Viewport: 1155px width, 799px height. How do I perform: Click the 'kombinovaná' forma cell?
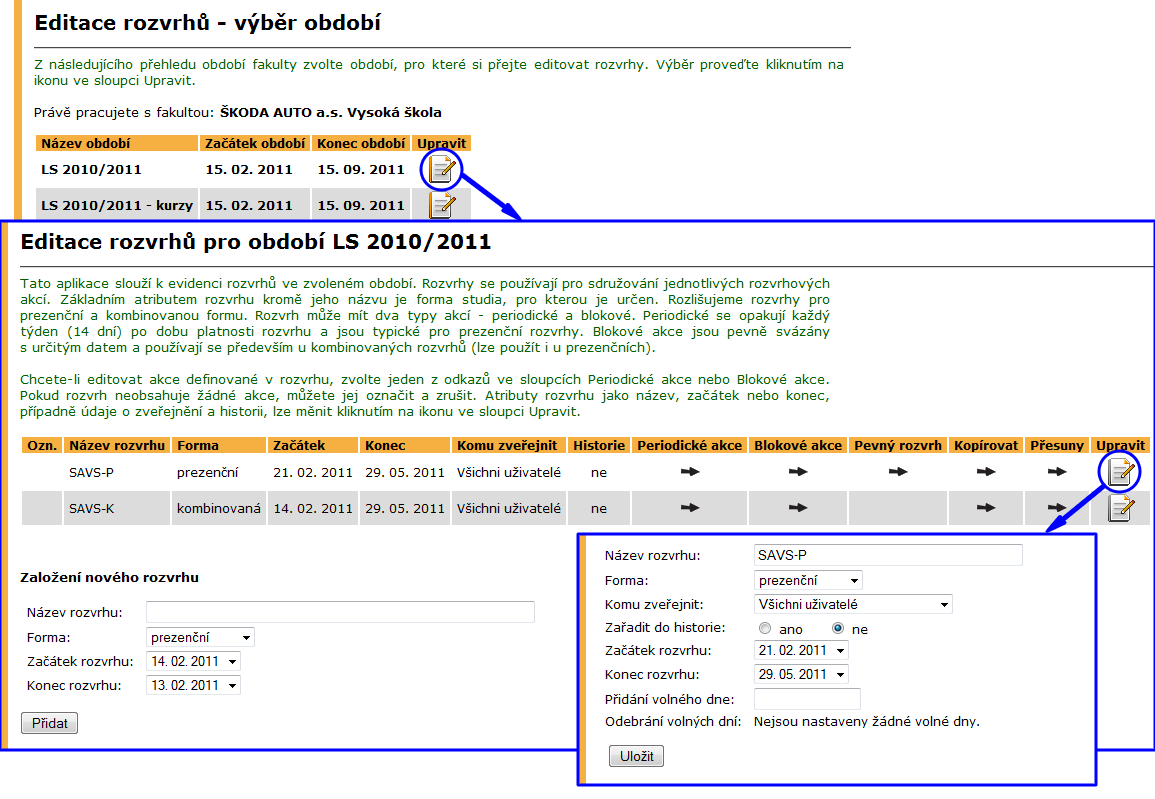(x=219, y=509)
